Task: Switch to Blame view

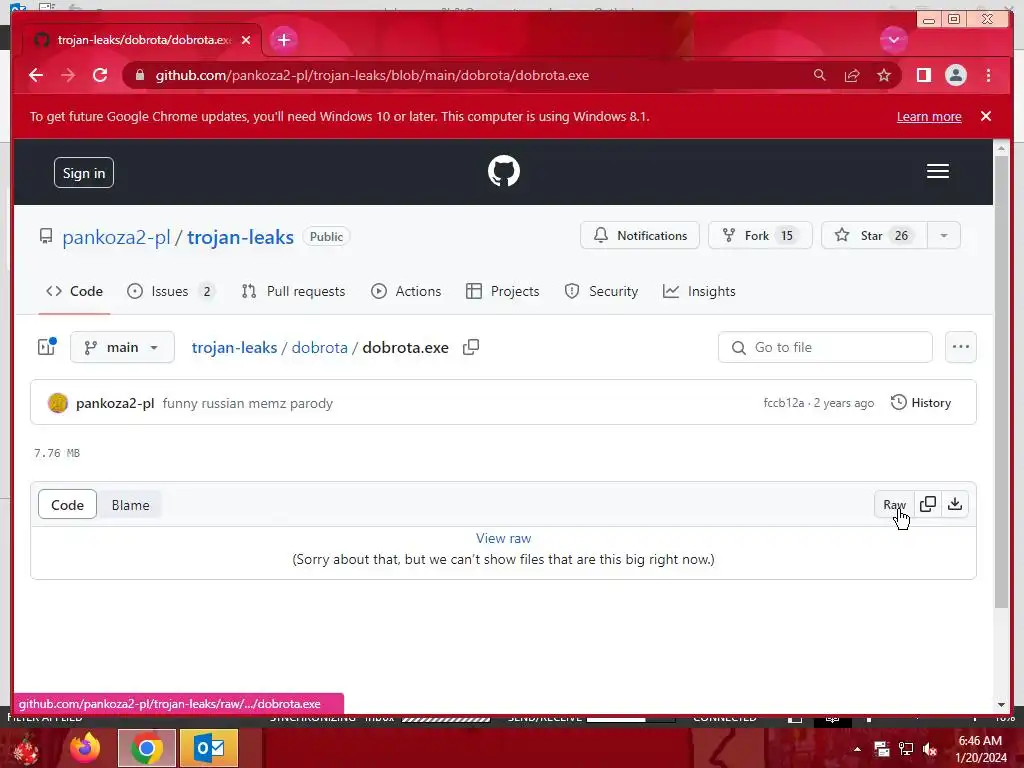Action: [131, 505]
